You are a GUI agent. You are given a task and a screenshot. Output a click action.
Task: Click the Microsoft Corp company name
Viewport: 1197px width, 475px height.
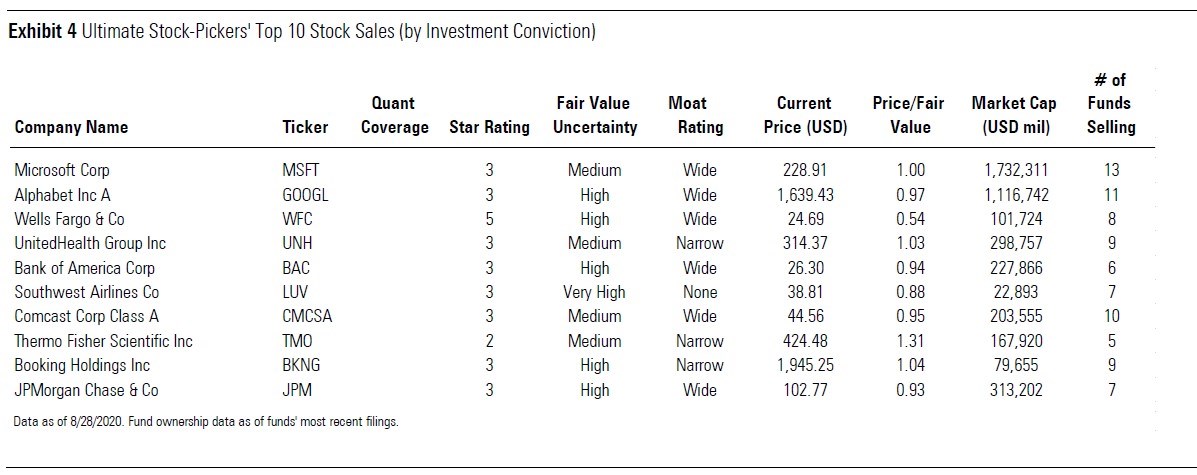tap(62, 170)
